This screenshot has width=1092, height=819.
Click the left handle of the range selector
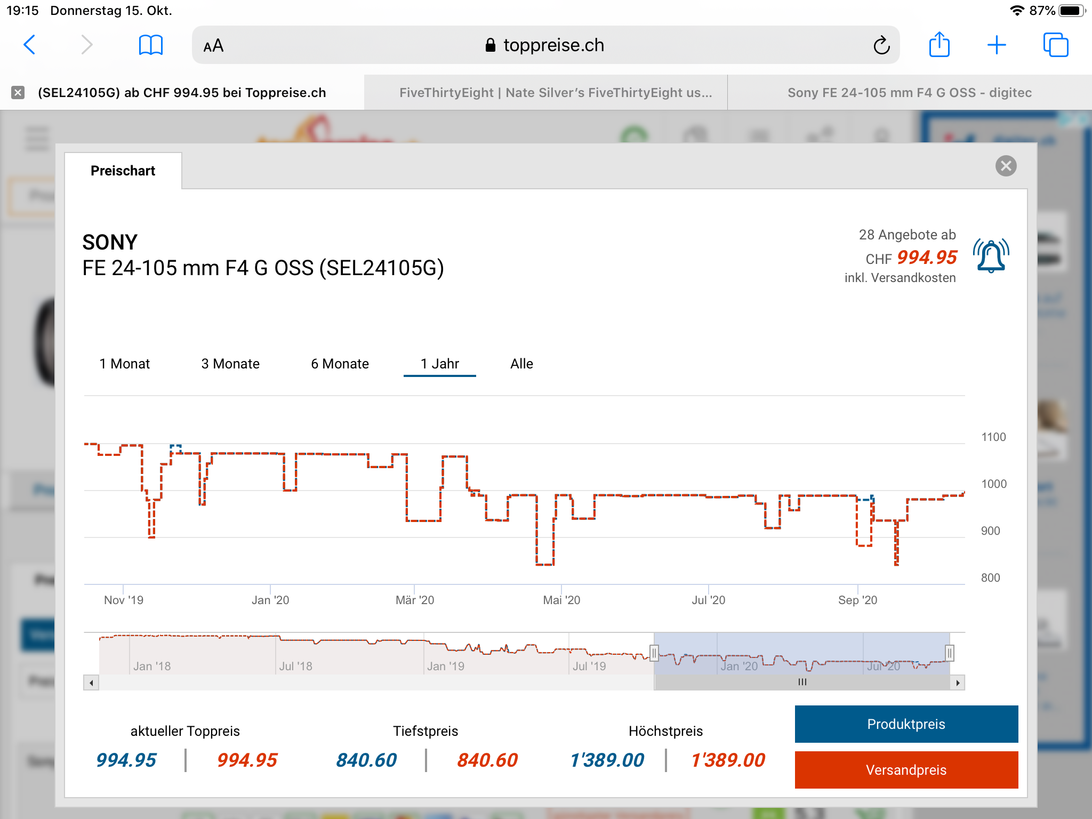654,653
